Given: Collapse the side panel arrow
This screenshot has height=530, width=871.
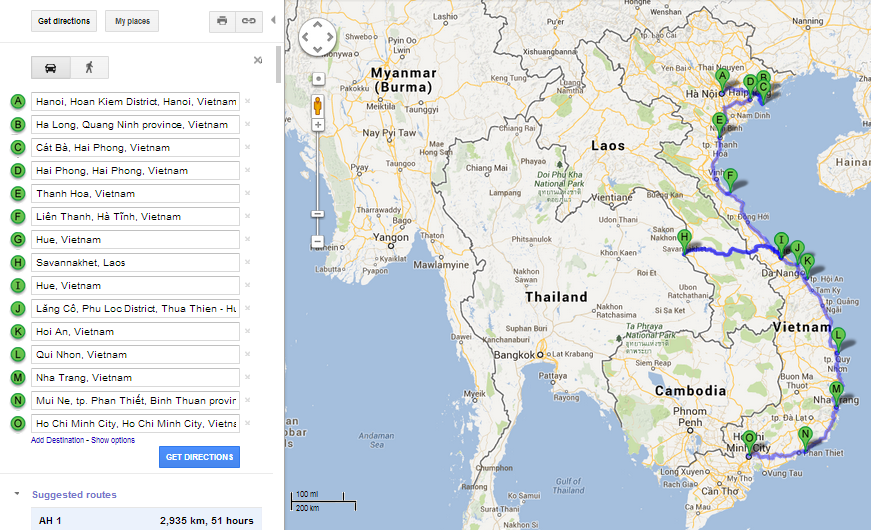Looking at the screenshot, I should (273, 20).
